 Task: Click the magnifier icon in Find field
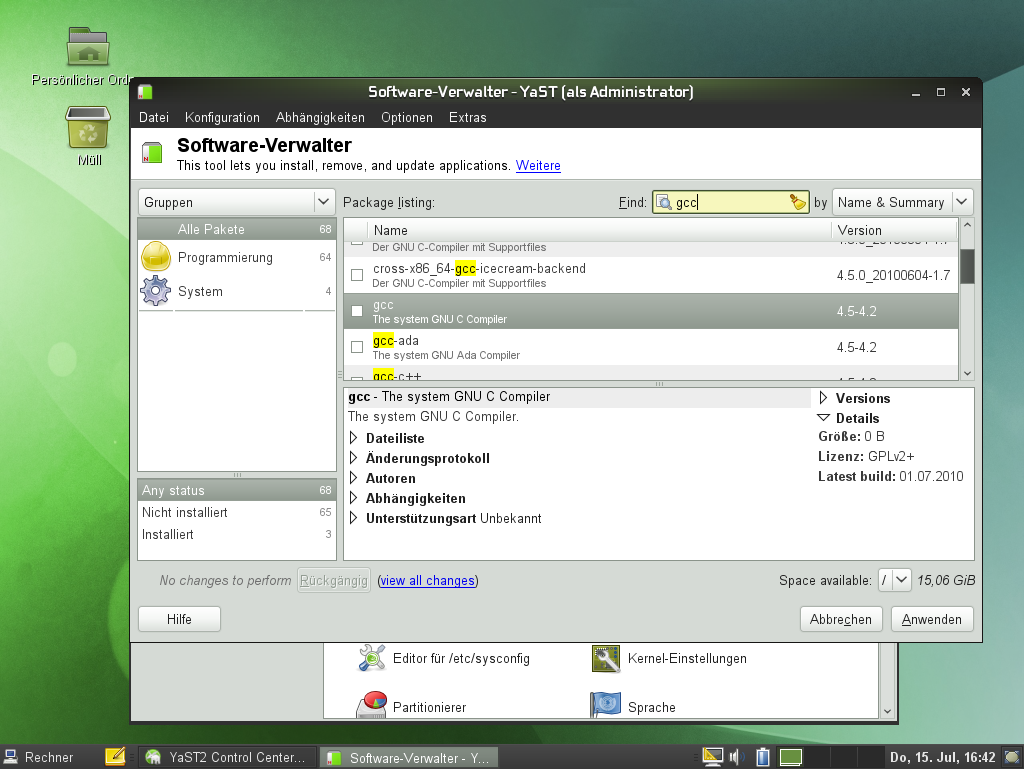pyautogui.click(x=665, y=202)
